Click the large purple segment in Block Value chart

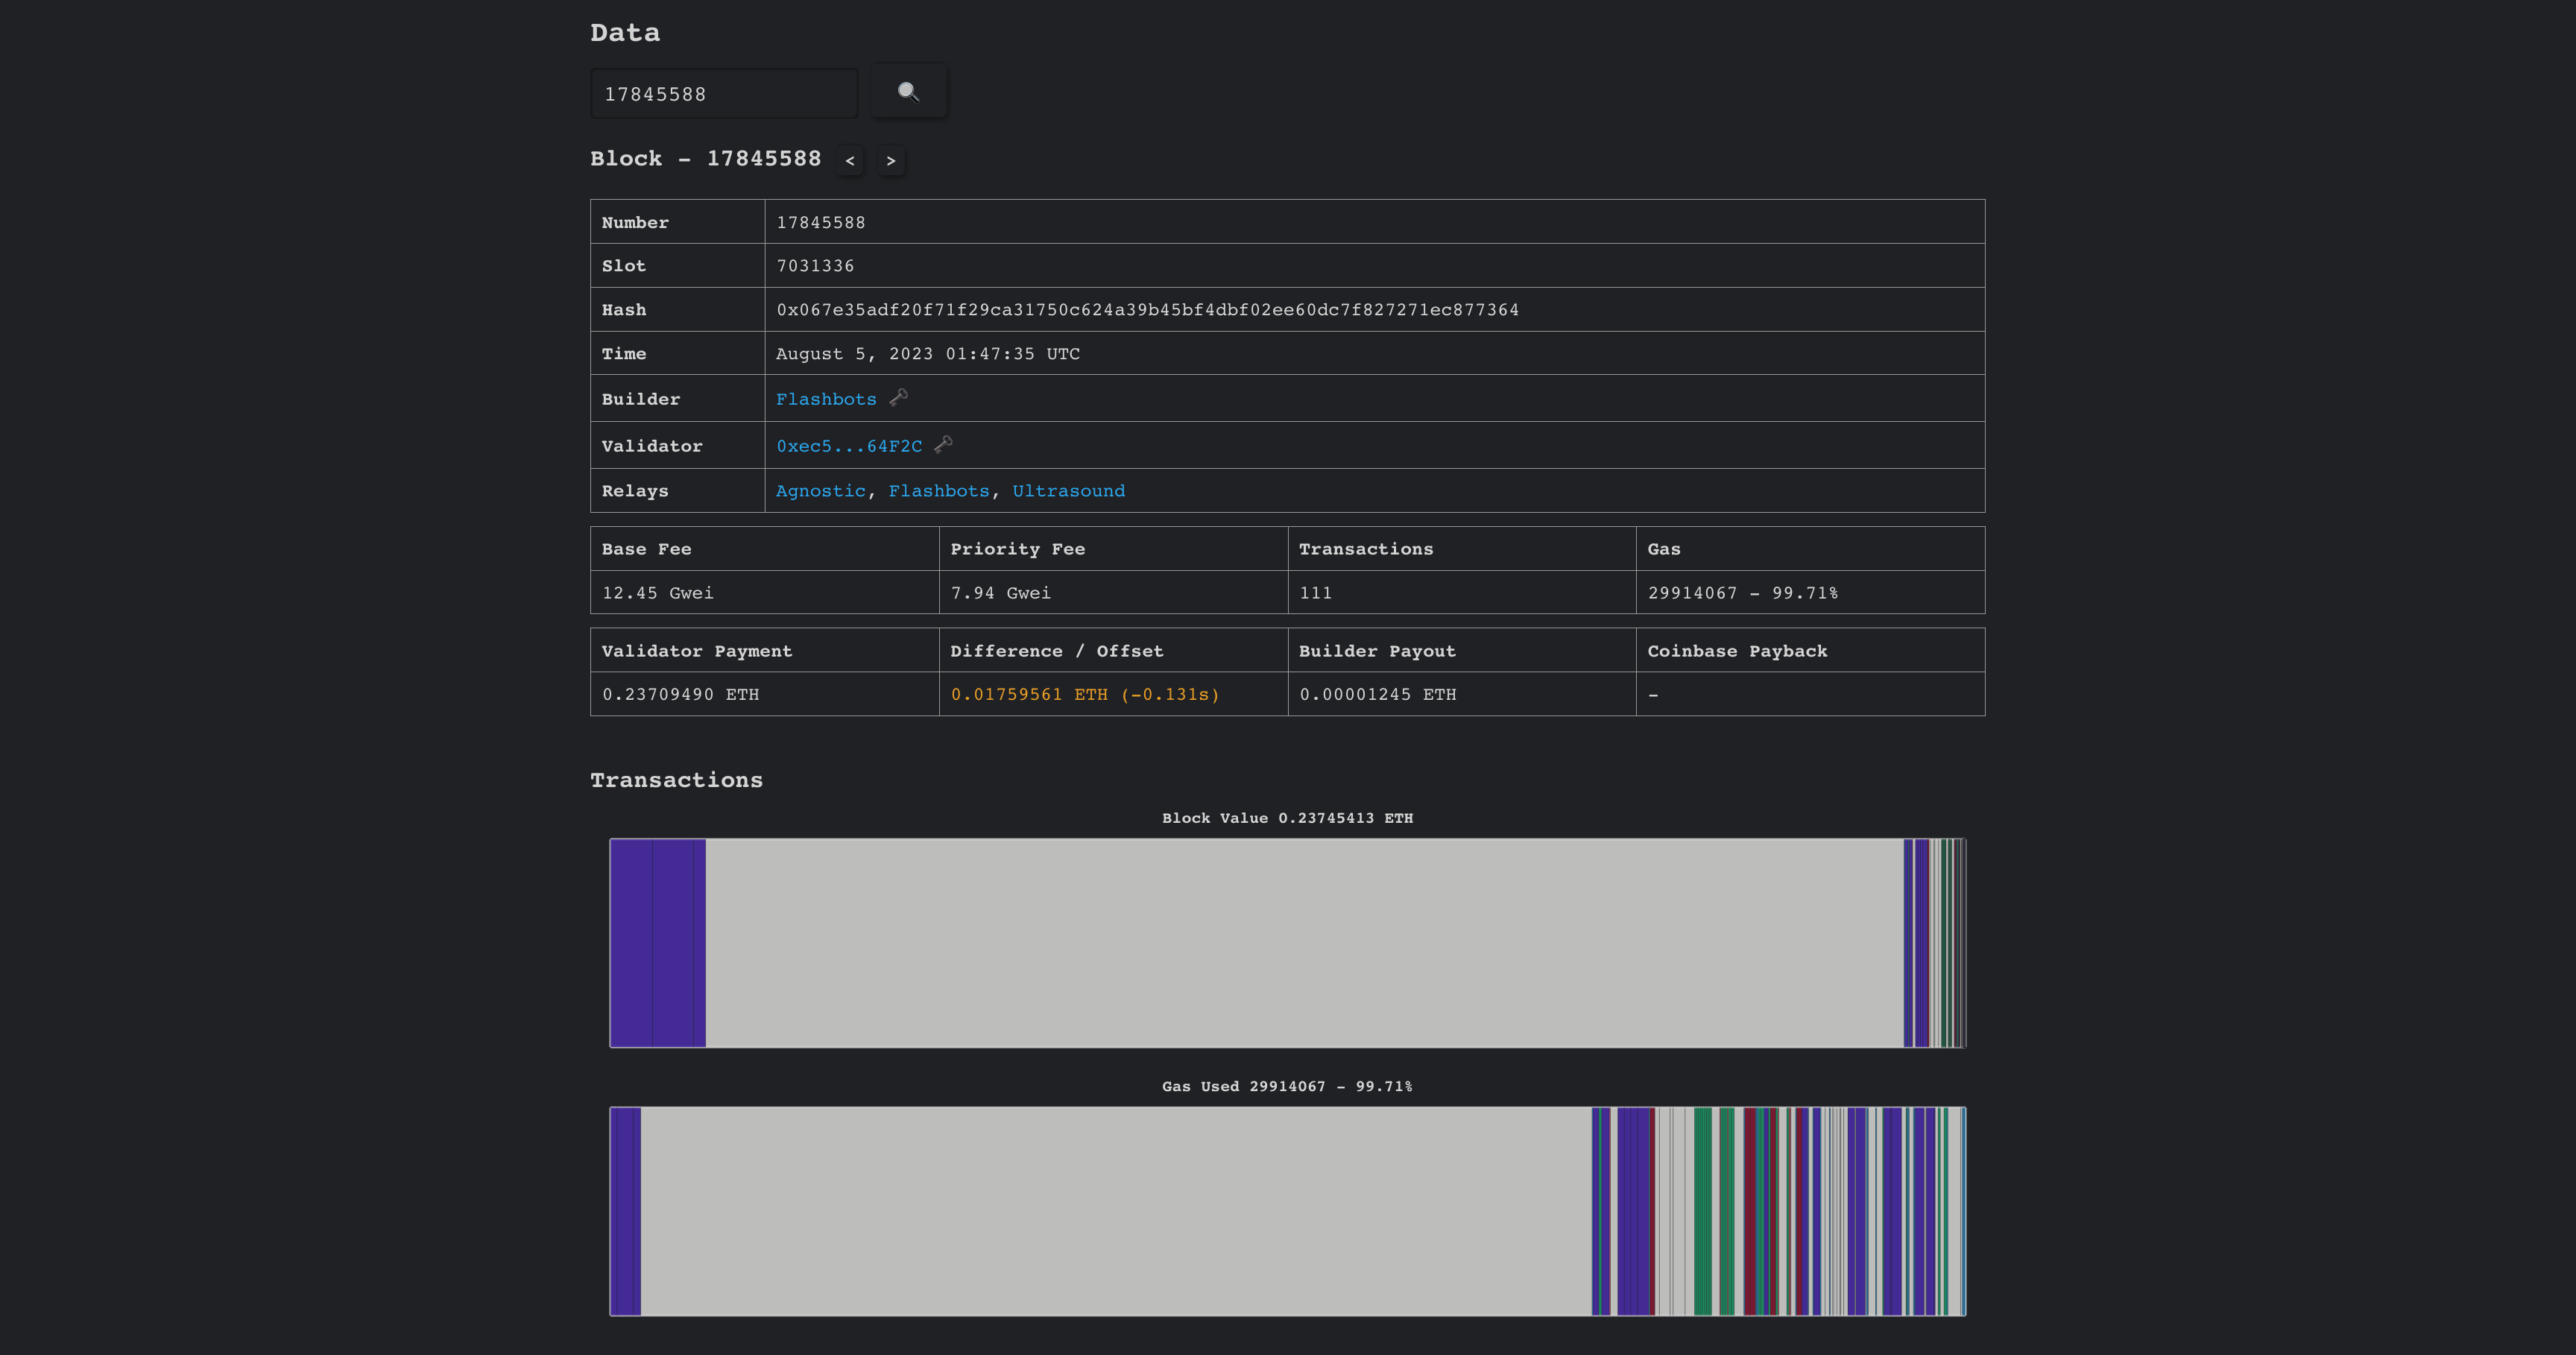[658, 943]
